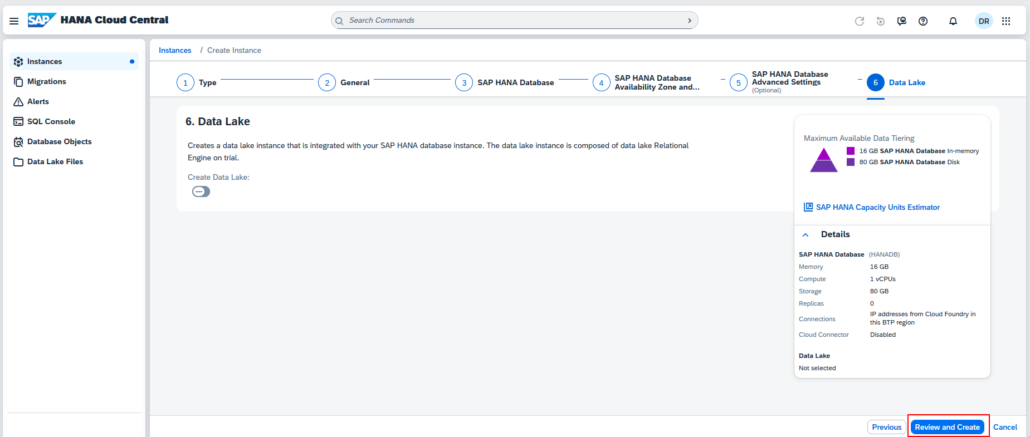
Task: Open the DR user avatar menu
Action: pyautogui.click(x=983, y=21)
